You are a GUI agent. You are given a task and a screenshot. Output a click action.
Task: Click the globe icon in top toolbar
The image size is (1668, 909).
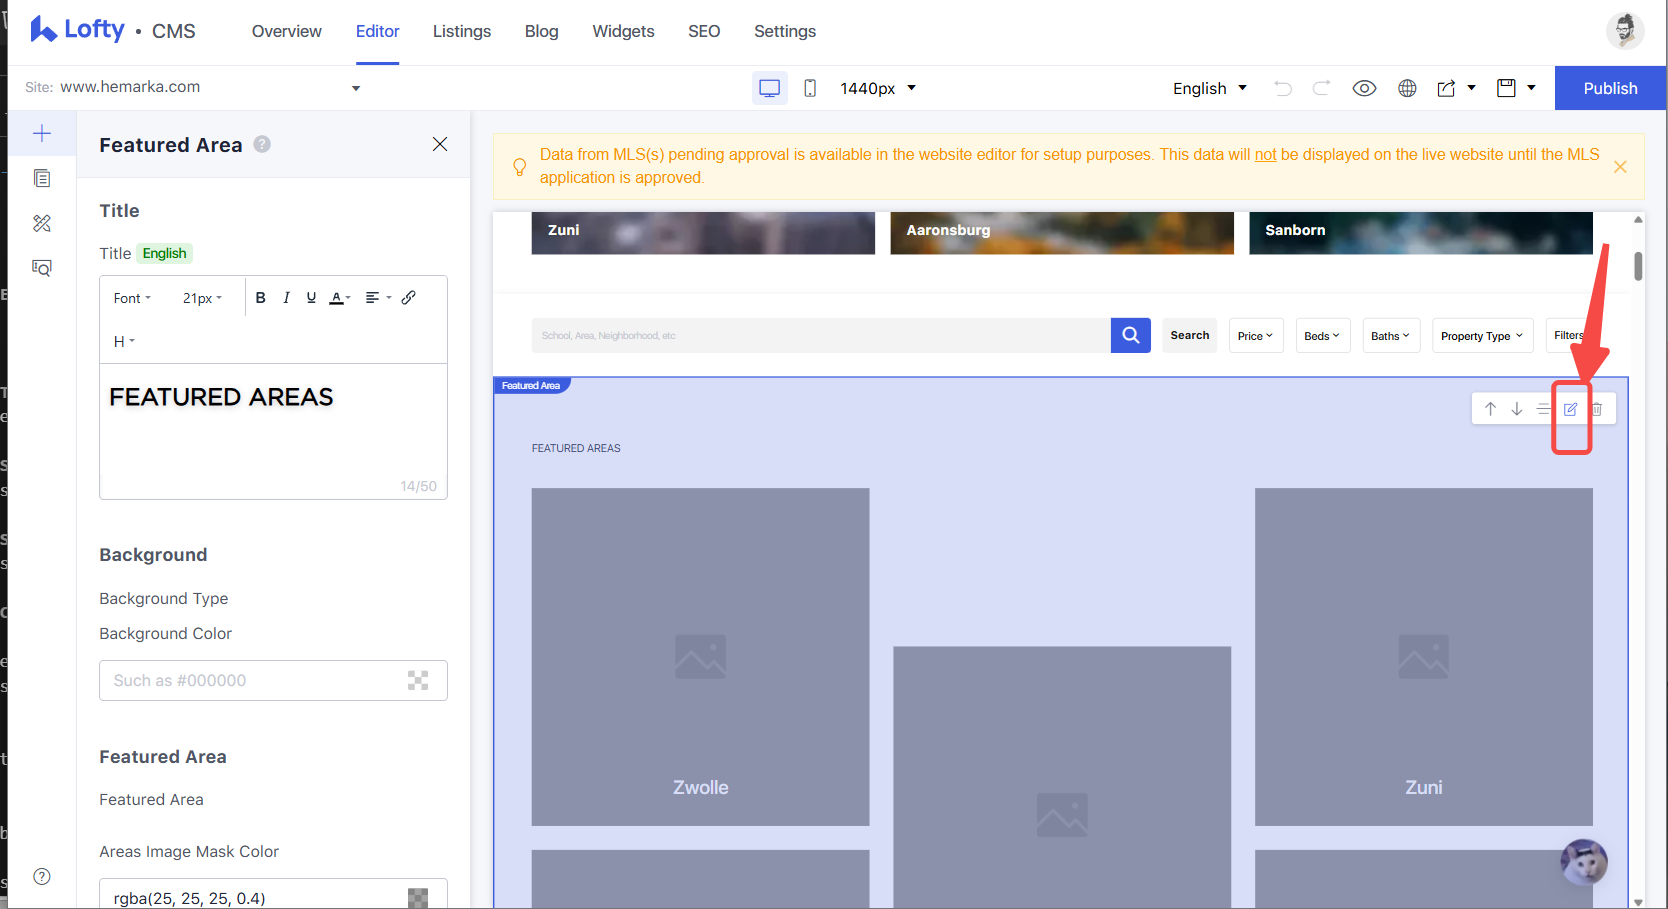pos(1407,88)
